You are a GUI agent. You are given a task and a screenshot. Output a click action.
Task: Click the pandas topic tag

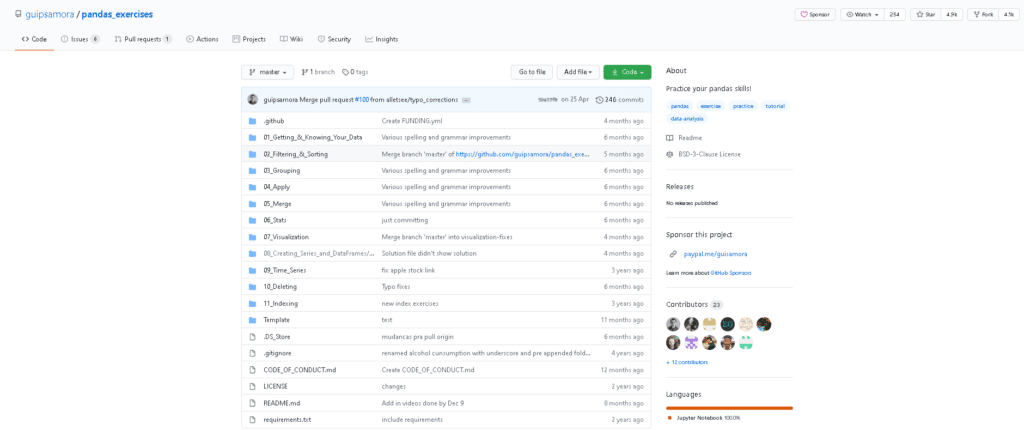(679, 106)
